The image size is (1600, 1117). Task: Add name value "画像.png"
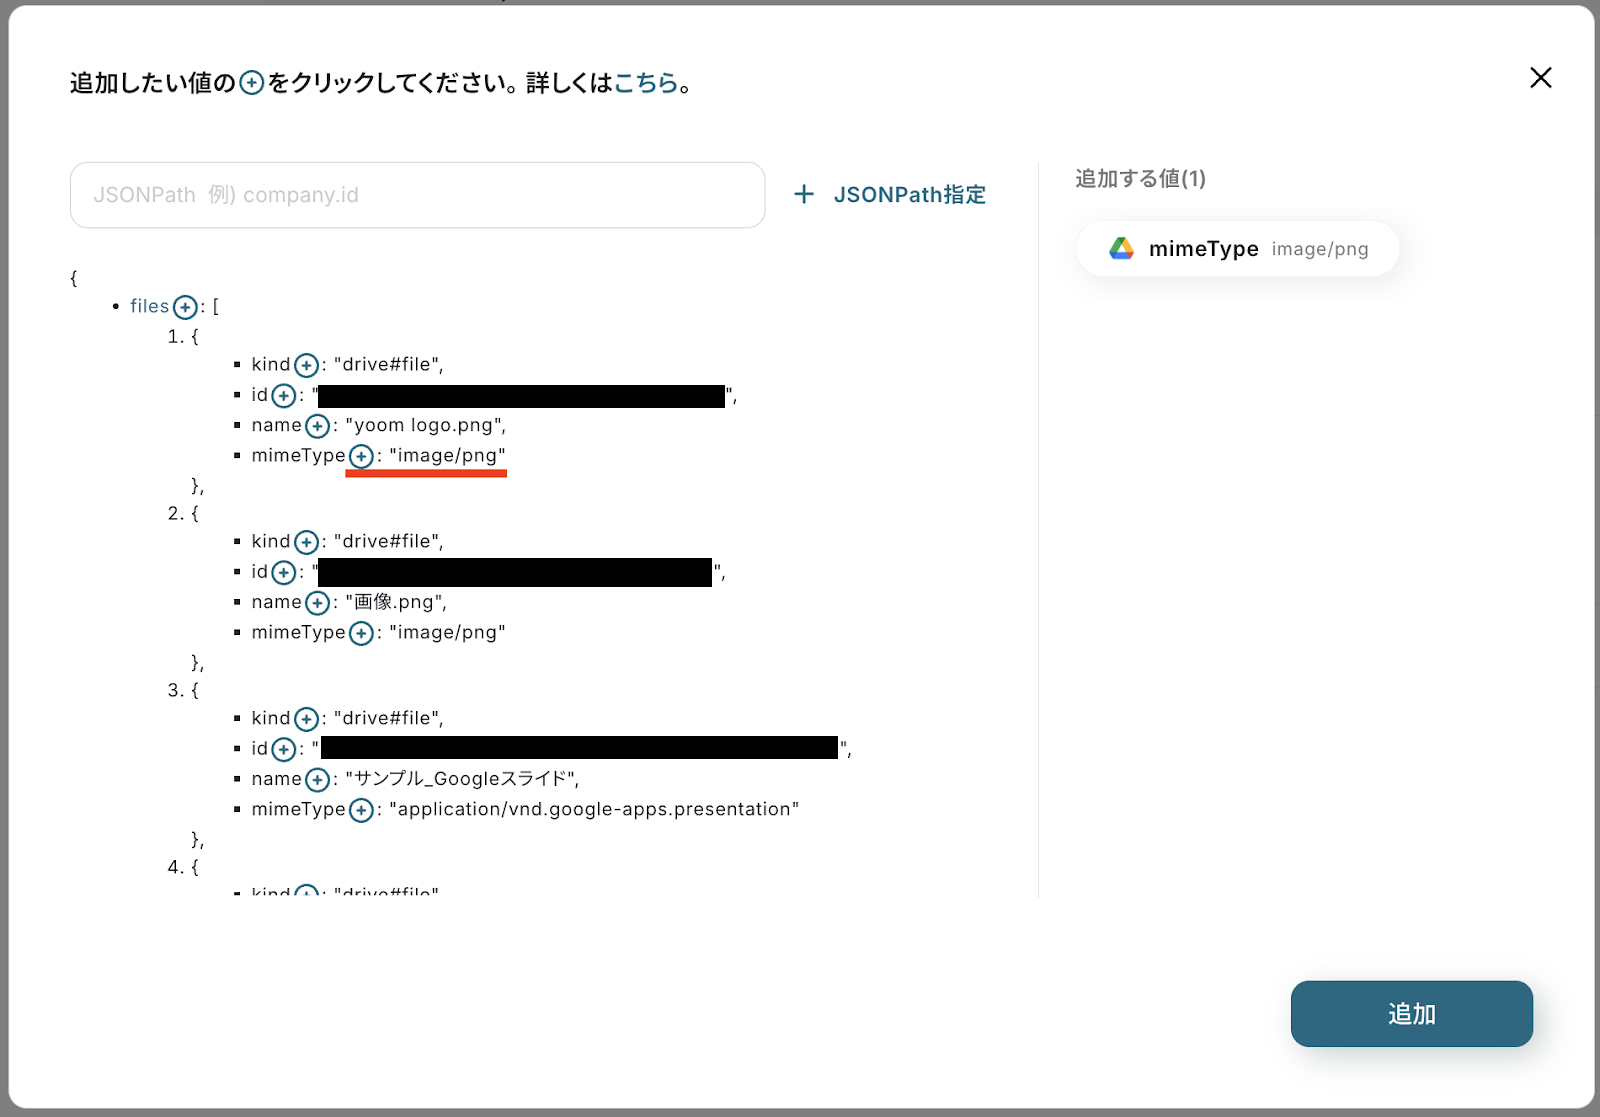(x=317, y=603)
